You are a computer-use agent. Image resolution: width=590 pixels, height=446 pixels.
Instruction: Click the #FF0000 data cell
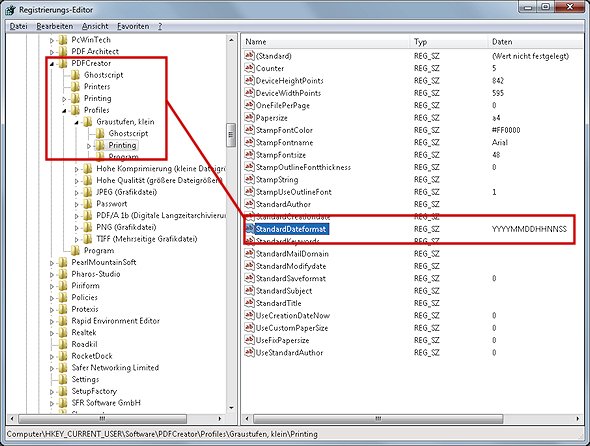(506, 130)
